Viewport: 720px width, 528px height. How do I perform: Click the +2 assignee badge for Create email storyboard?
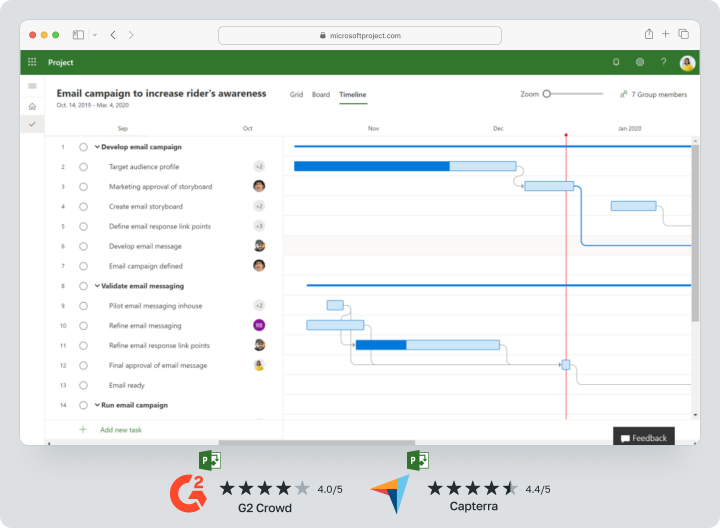[x=259, y=206]
